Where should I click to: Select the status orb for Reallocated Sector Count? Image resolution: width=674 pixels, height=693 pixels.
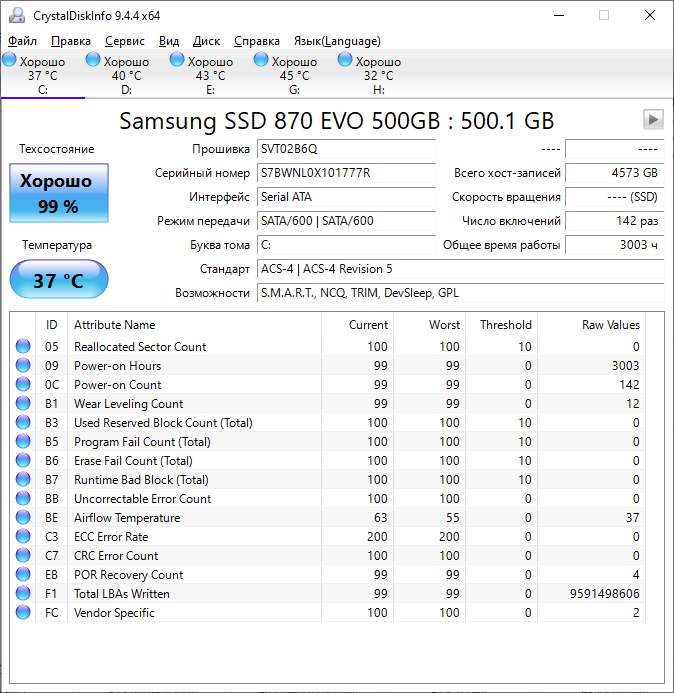[x=23, y=346]
